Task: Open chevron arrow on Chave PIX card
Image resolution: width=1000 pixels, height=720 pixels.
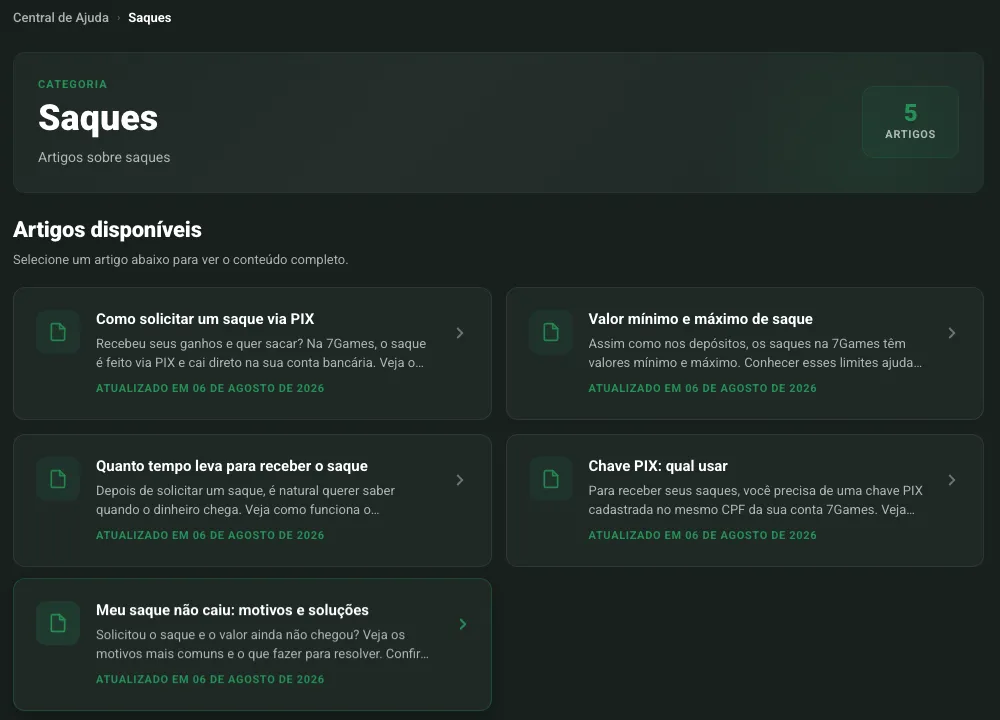Action: 952,480
